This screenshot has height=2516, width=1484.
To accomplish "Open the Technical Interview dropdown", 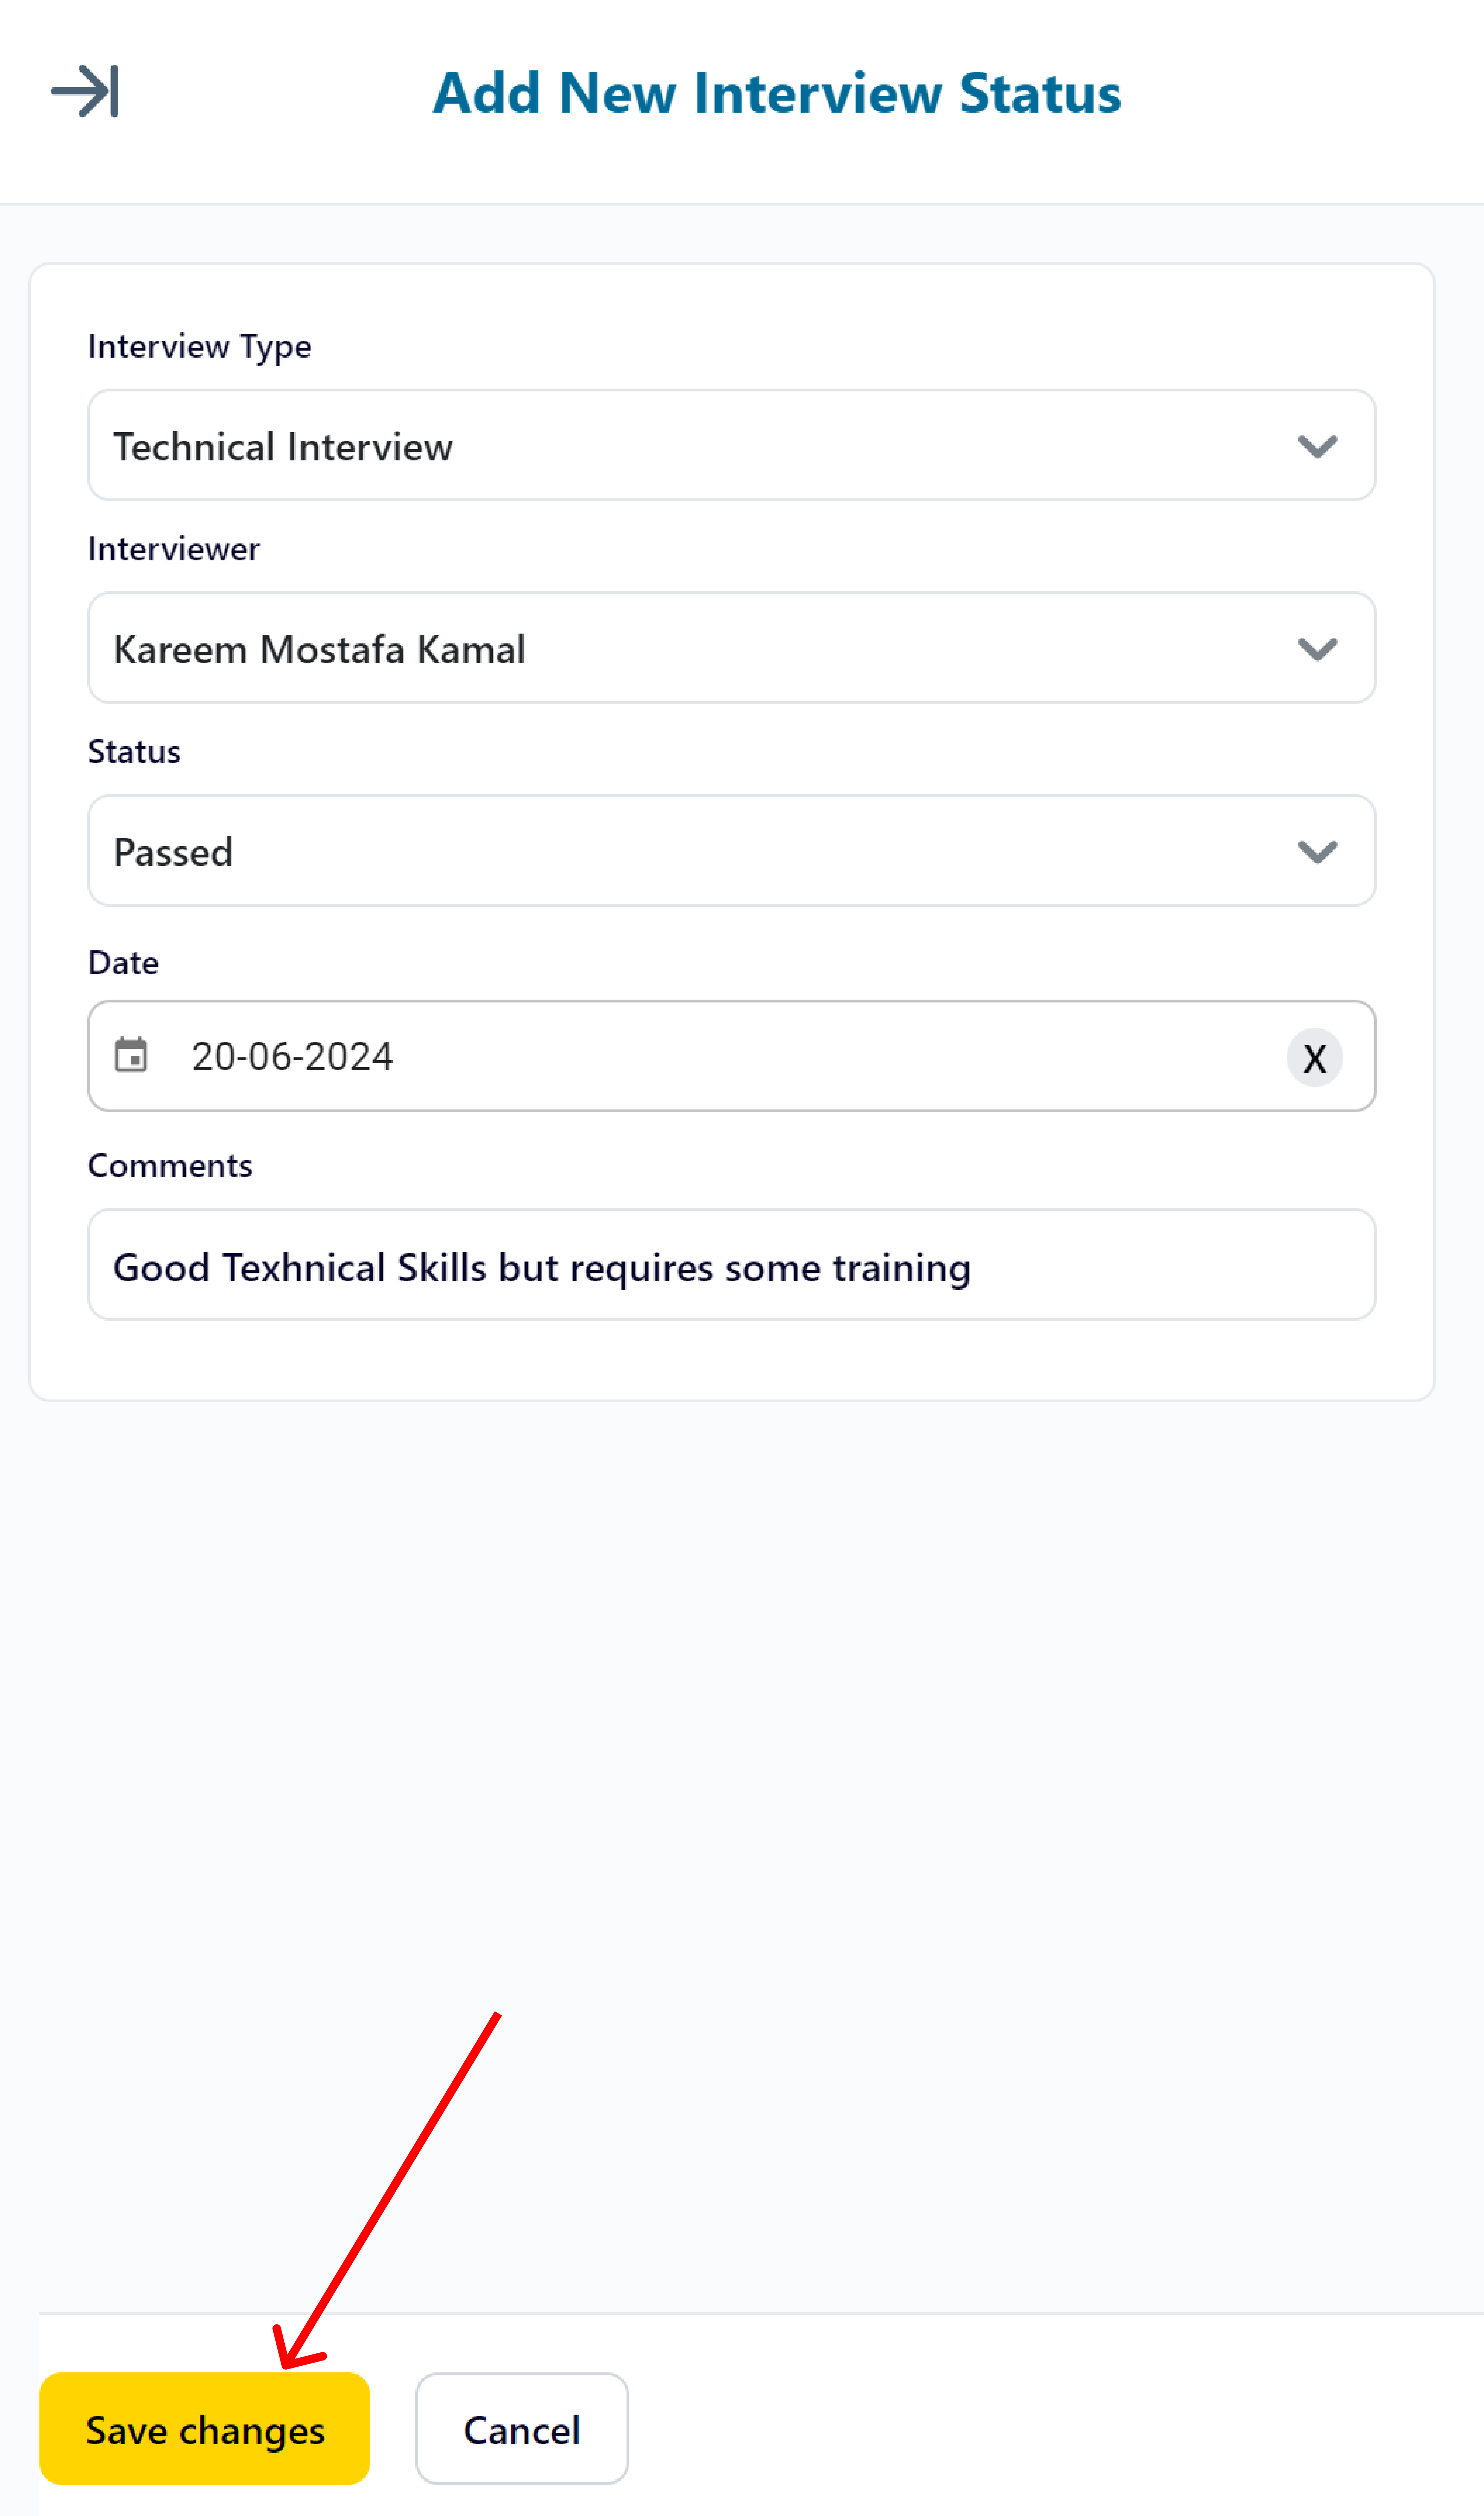I will click(x=732, y=446).
